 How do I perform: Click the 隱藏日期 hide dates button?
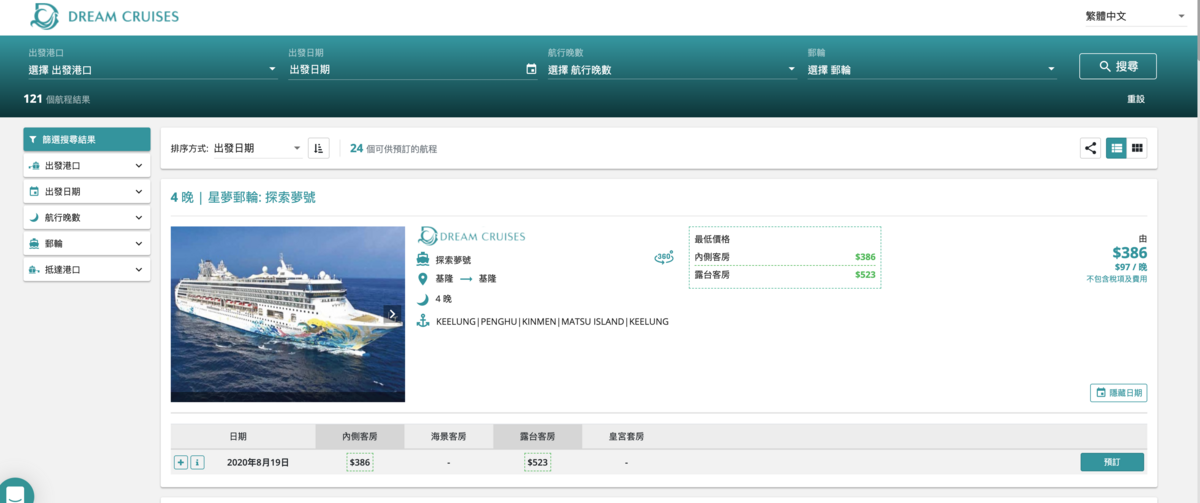point(1118,393)
